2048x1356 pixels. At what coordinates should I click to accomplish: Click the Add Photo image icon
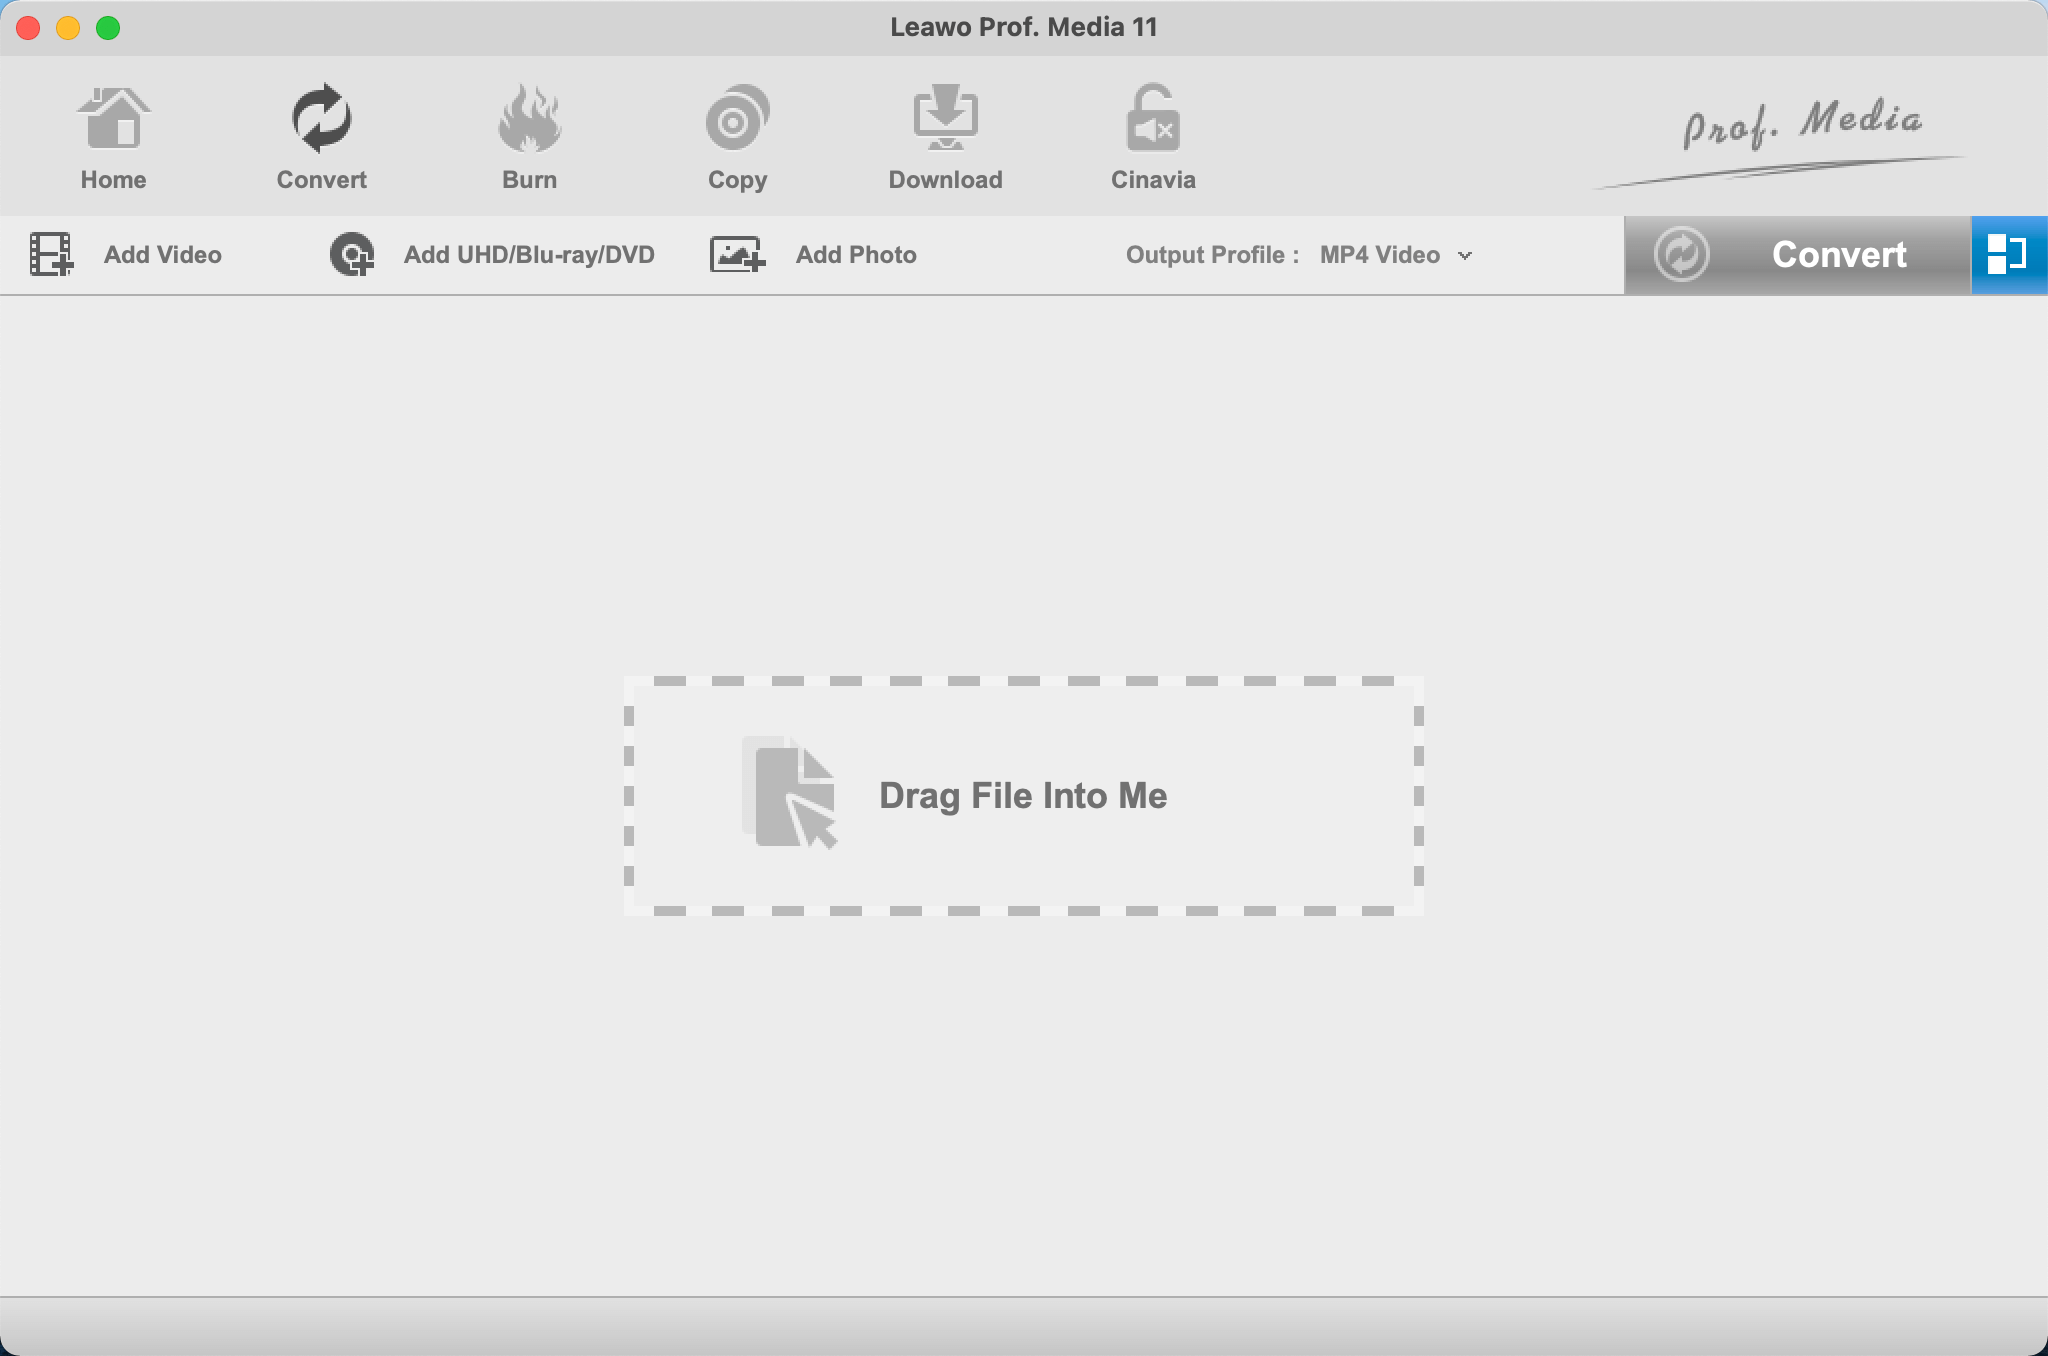click(737, 254)
